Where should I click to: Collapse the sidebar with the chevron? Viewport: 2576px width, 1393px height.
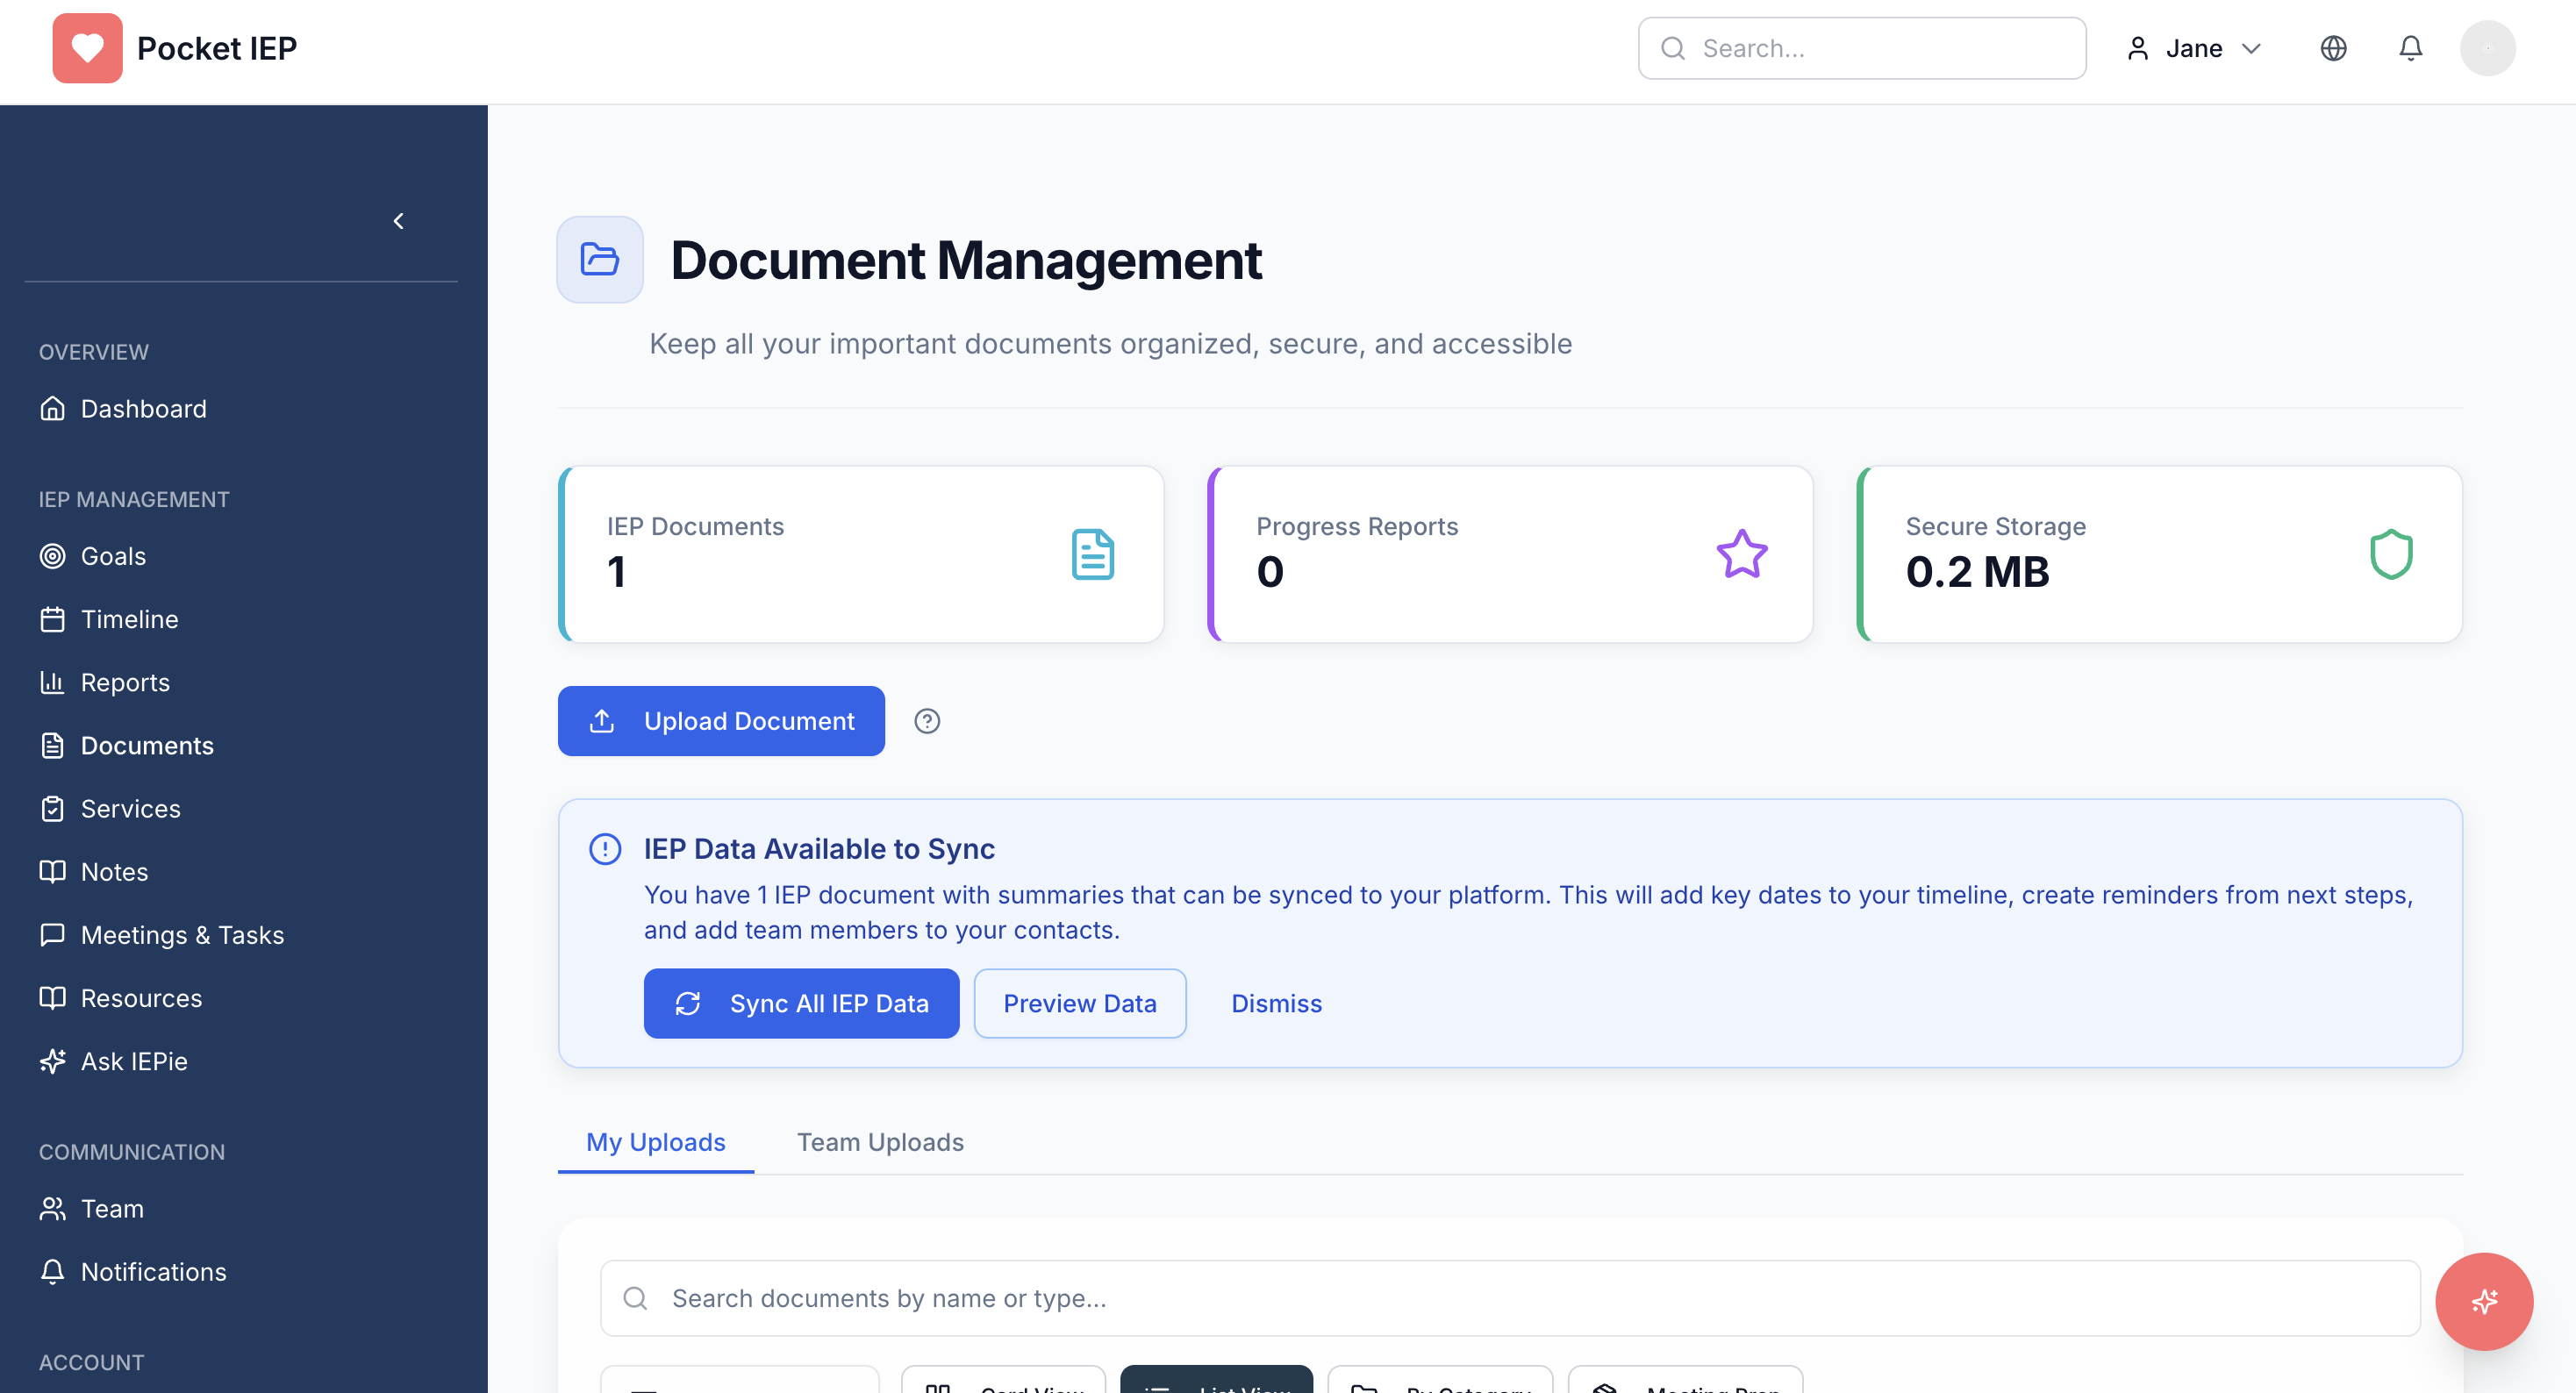pos(399,221)
